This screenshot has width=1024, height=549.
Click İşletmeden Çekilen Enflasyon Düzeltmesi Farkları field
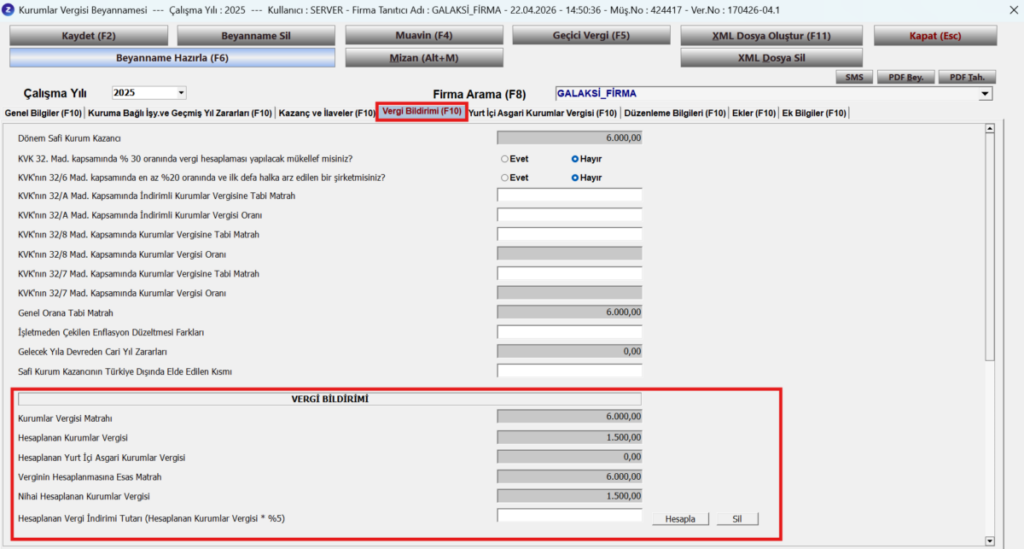click(x=569, y=332)
